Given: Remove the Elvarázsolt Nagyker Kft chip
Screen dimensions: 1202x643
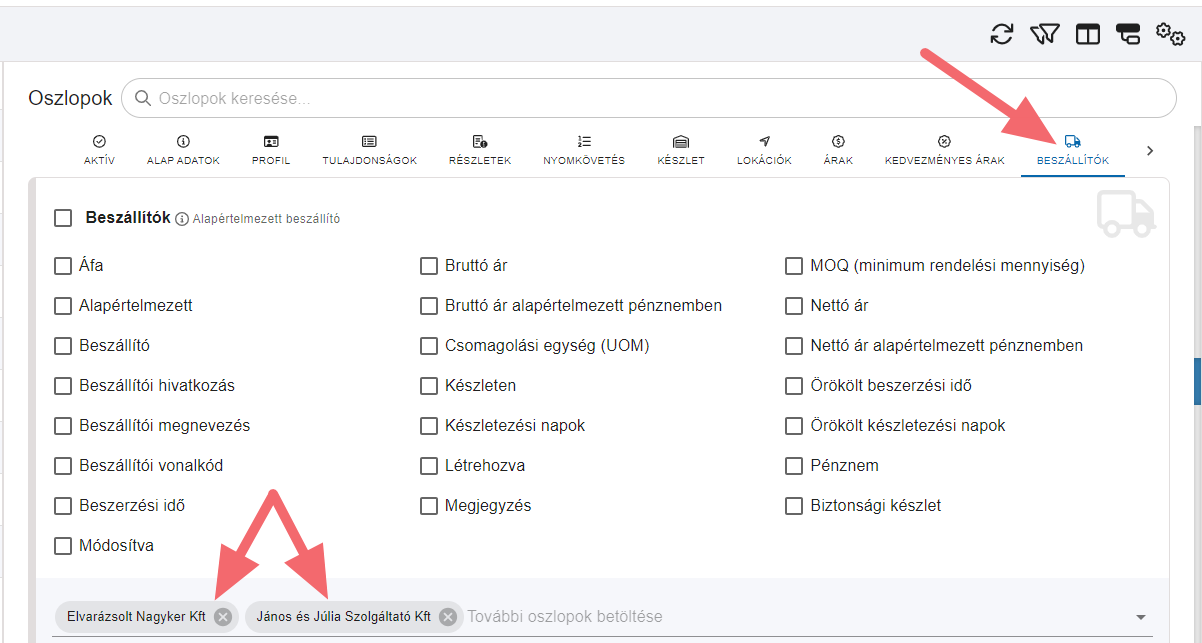Looking at the screenshot, I should (223, 617).
